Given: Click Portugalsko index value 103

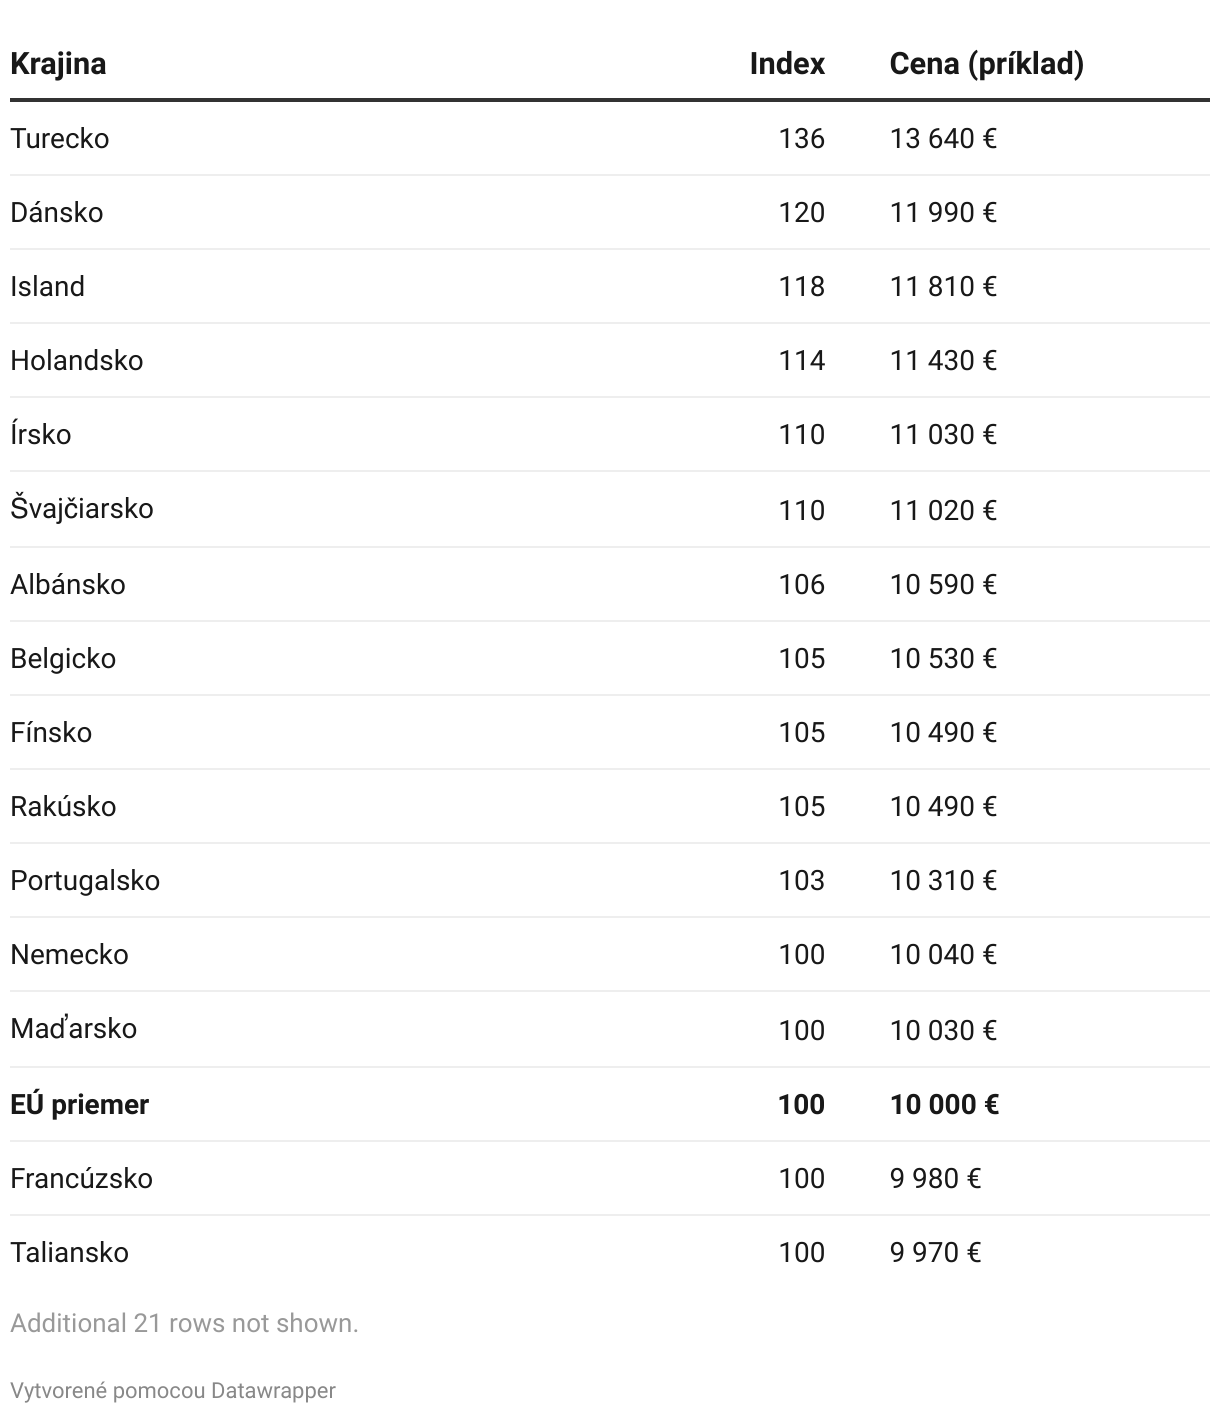Looking at the screenshot, I should [x=801, y=880].
